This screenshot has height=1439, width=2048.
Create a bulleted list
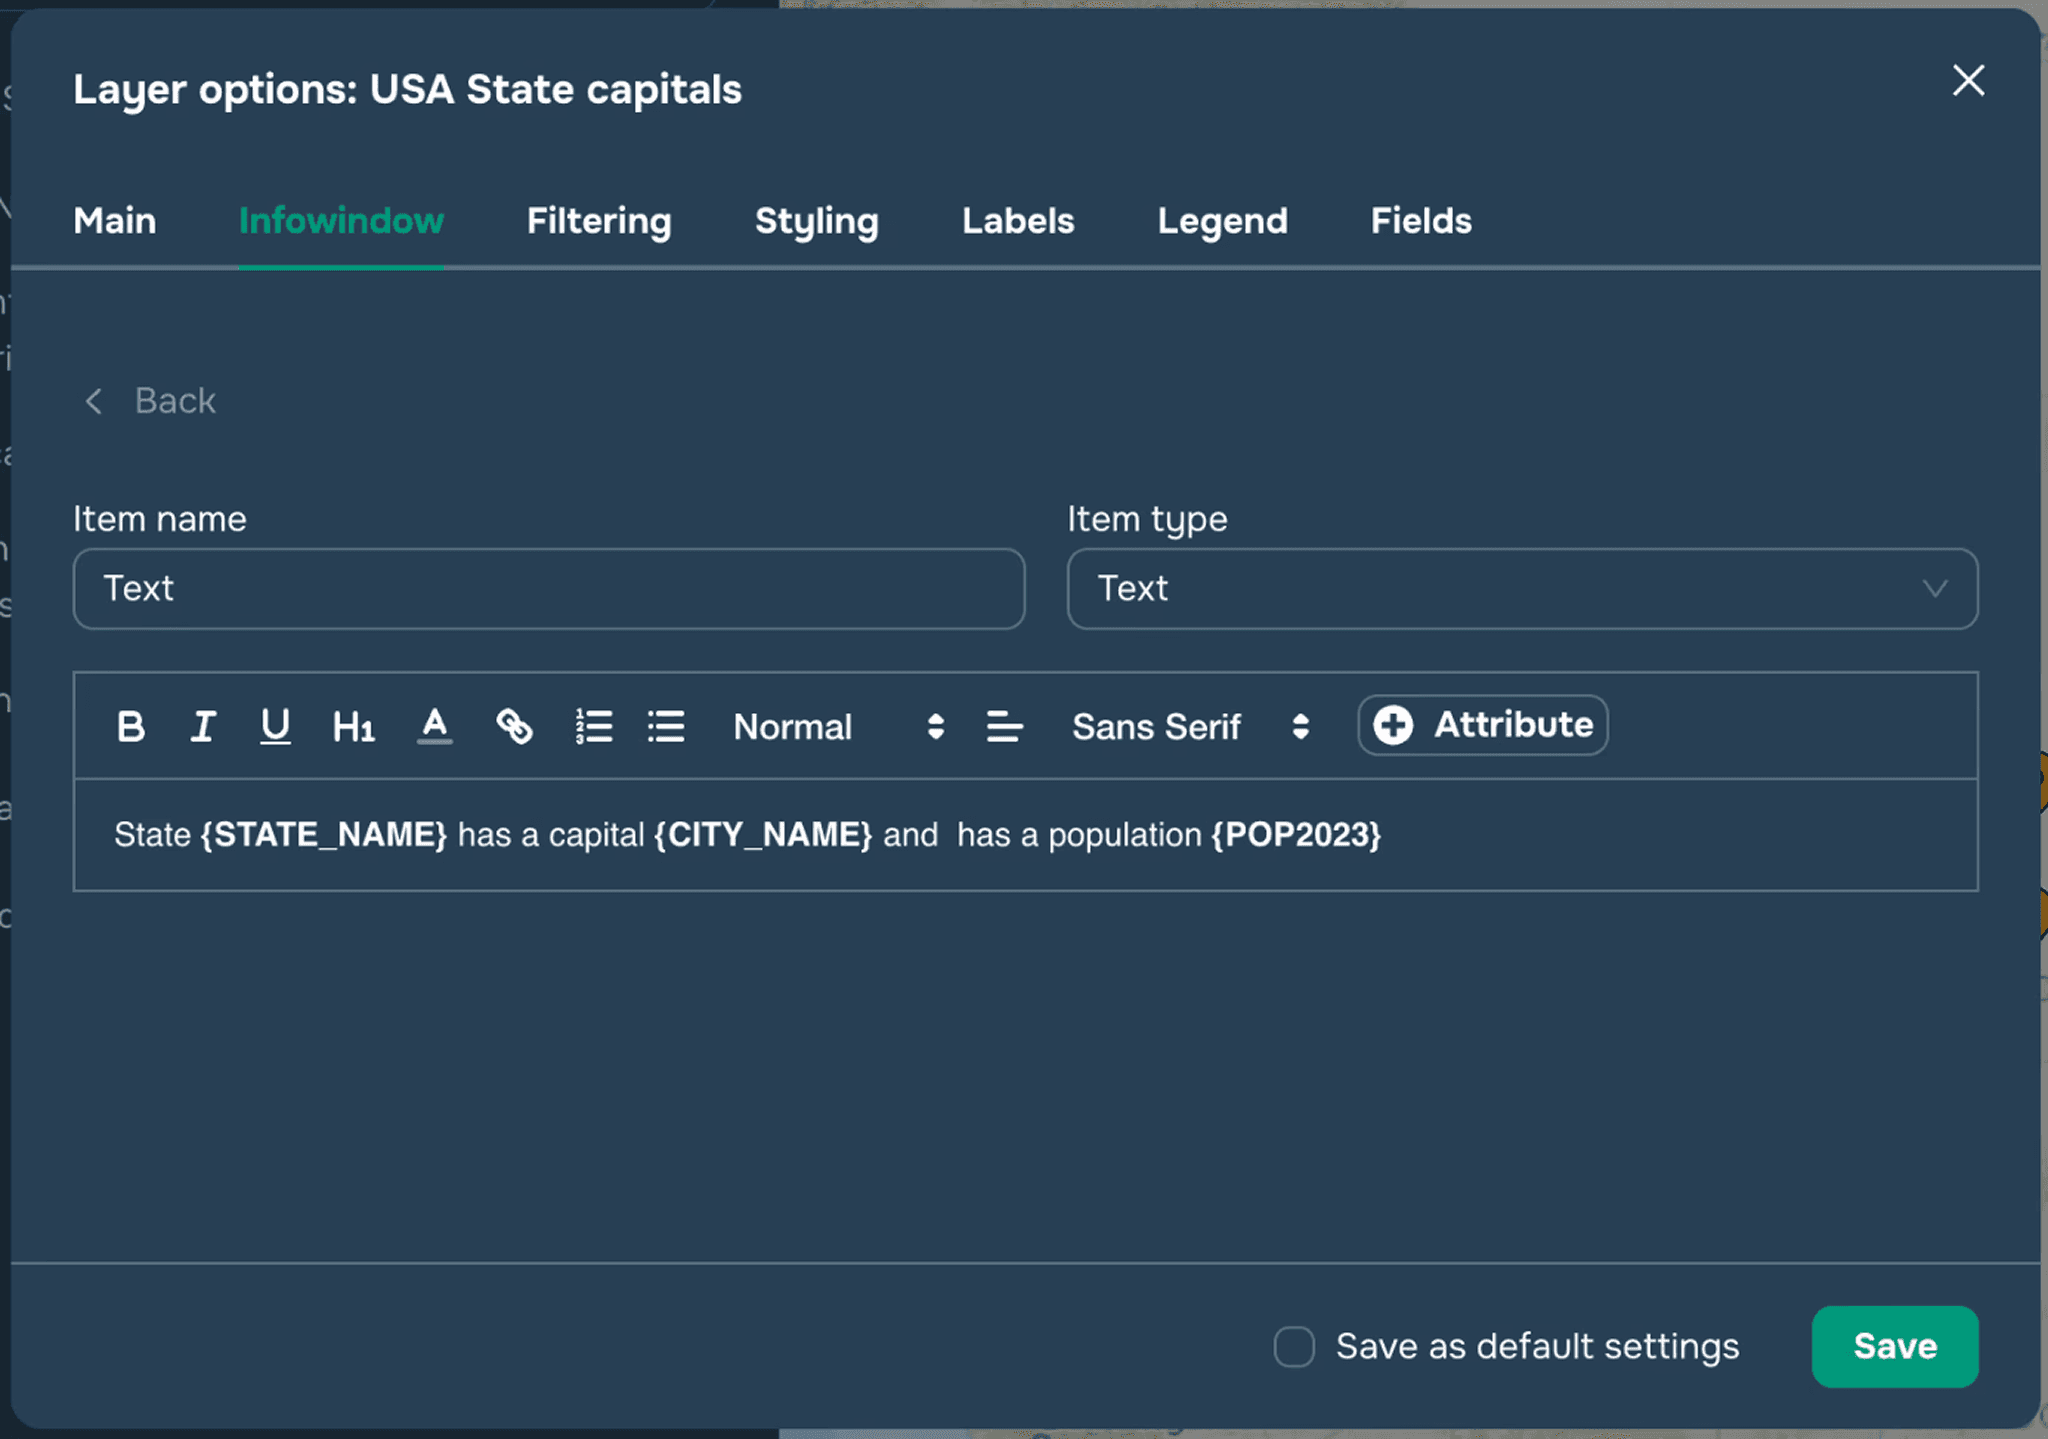(x=666, y=726)
